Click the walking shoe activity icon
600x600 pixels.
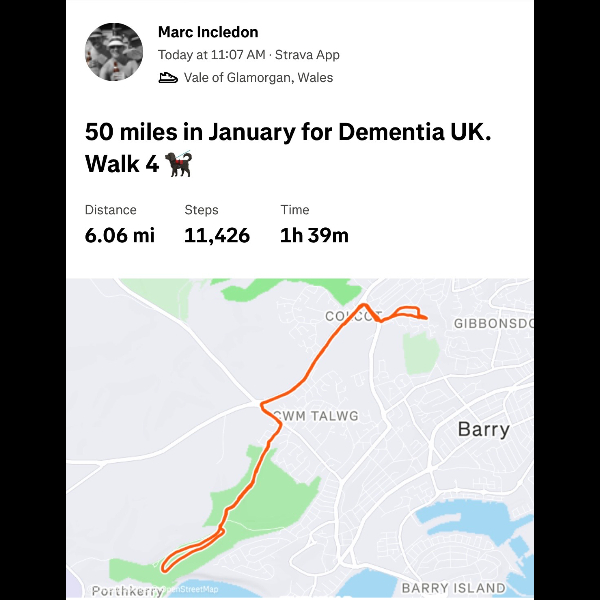168,77
